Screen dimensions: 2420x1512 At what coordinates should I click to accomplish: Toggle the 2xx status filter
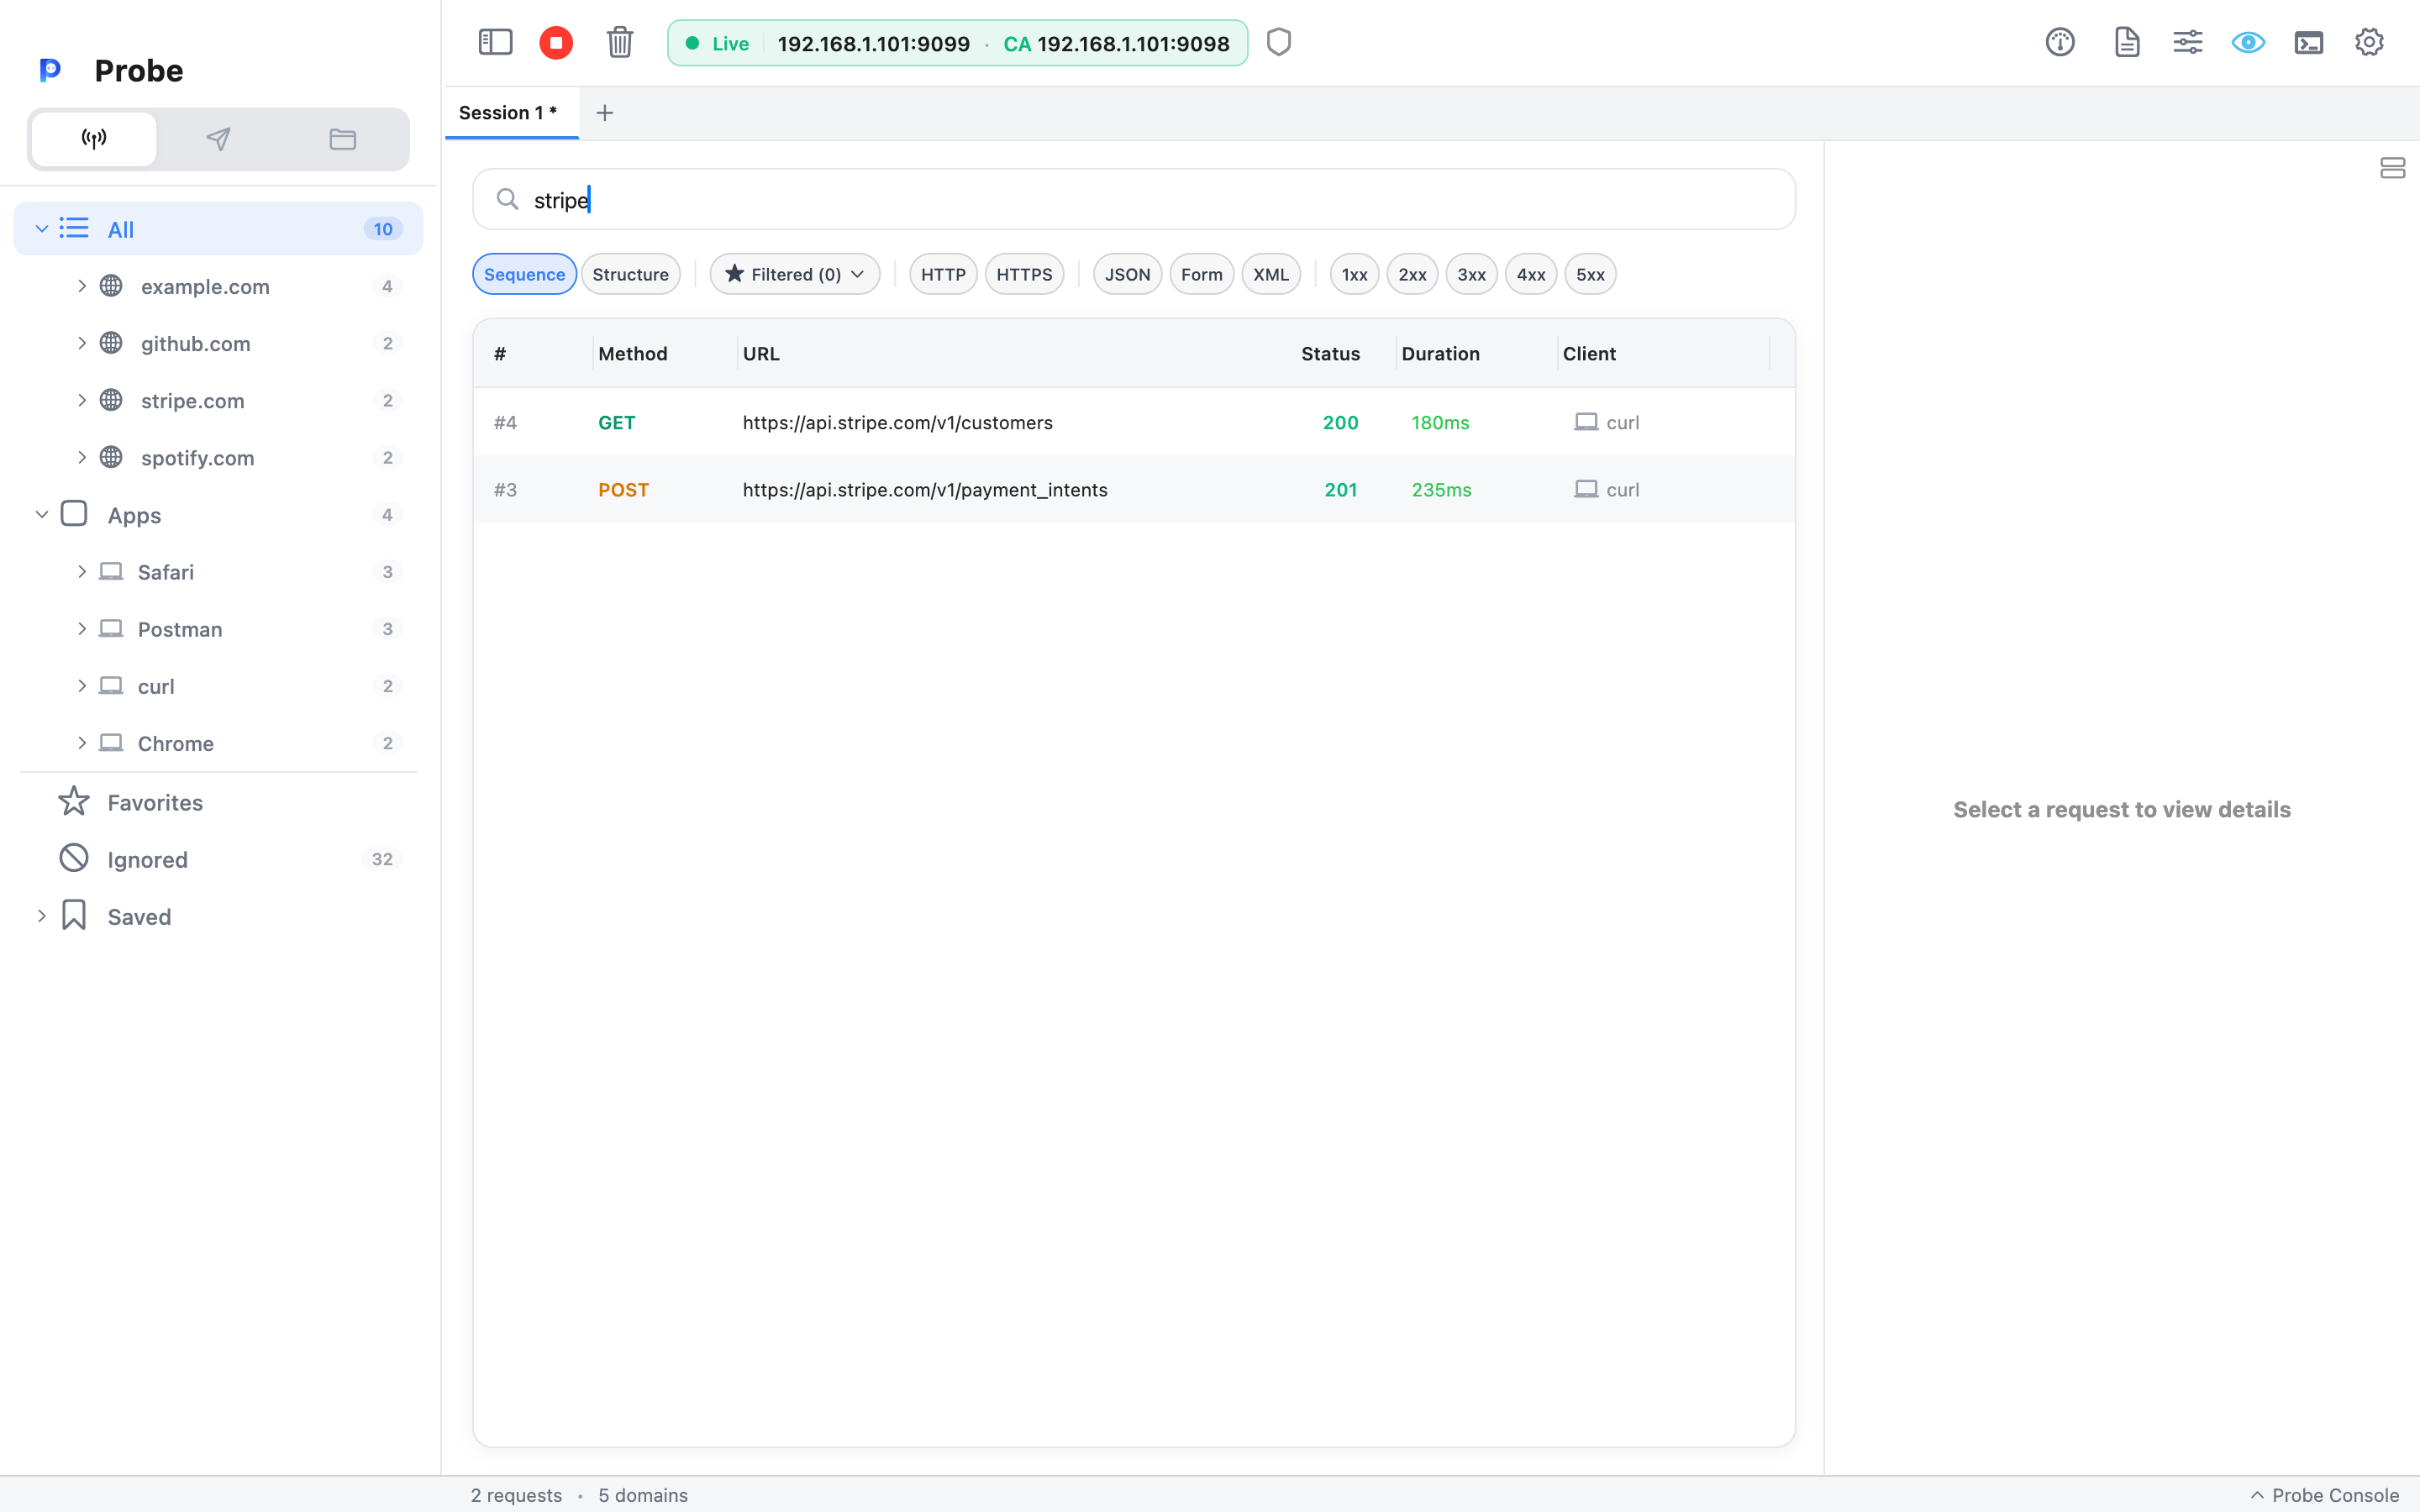(x=1412, y=274)
